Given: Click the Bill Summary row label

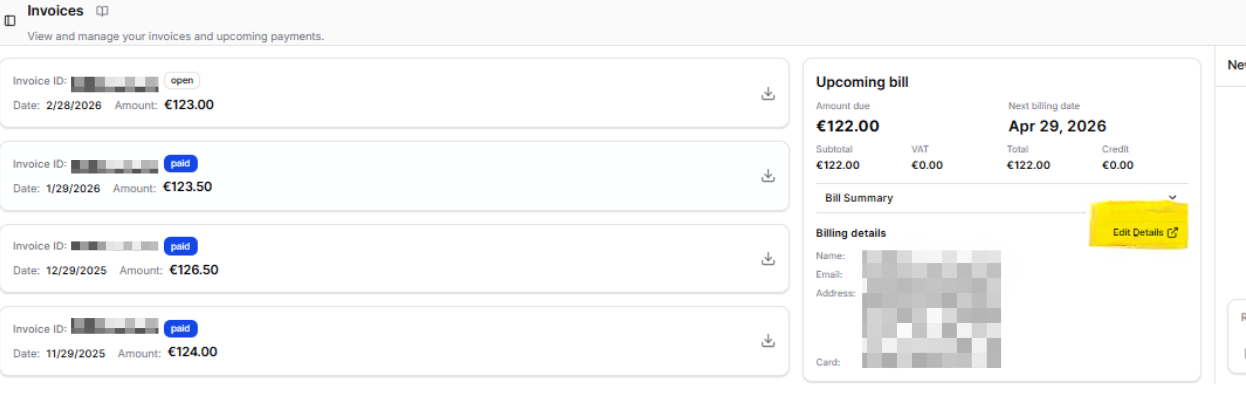Looking at the screenshot, I should point(859,198).
